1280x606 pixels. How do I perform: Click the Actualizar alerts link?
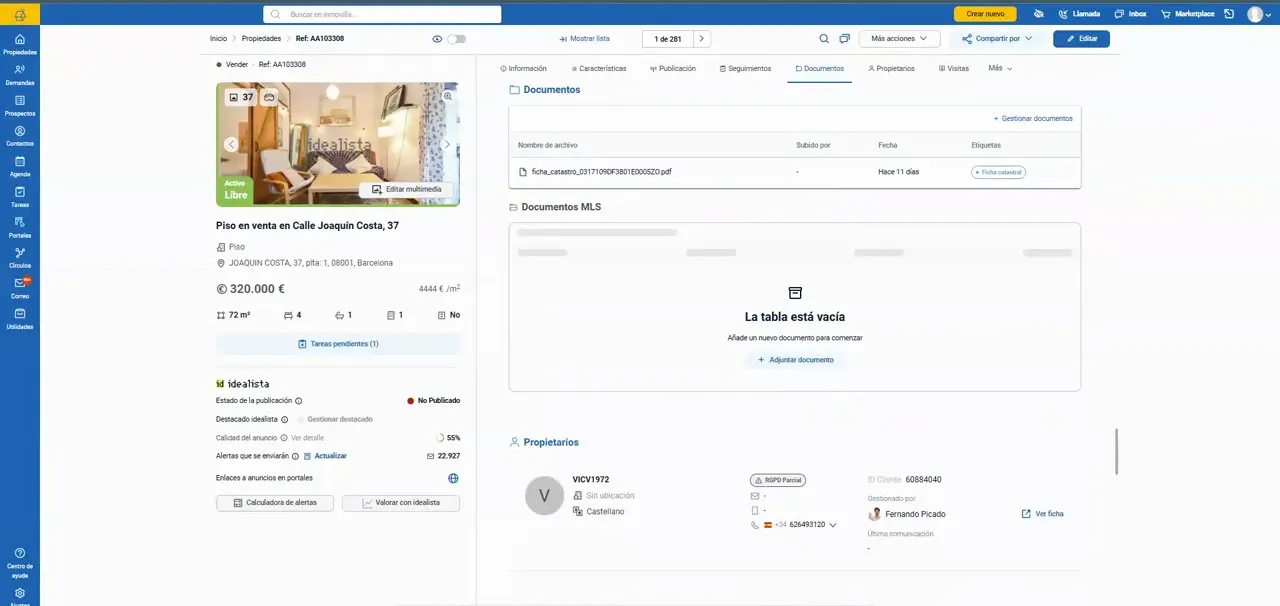325,456
